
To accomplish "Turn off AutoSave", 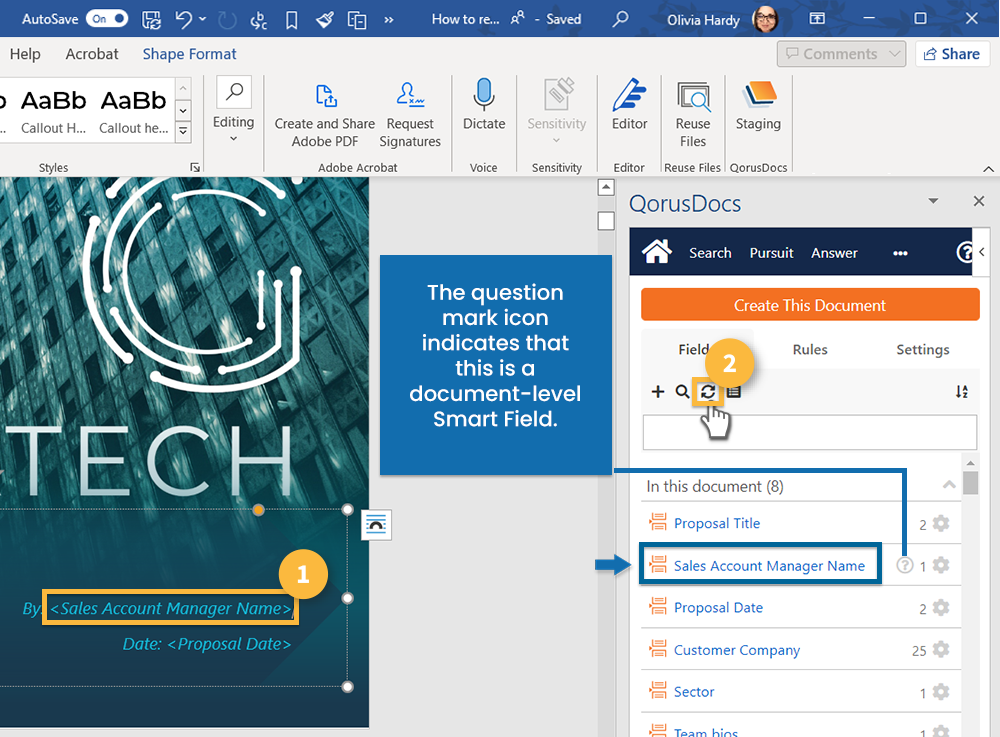I will pos(106,18).
